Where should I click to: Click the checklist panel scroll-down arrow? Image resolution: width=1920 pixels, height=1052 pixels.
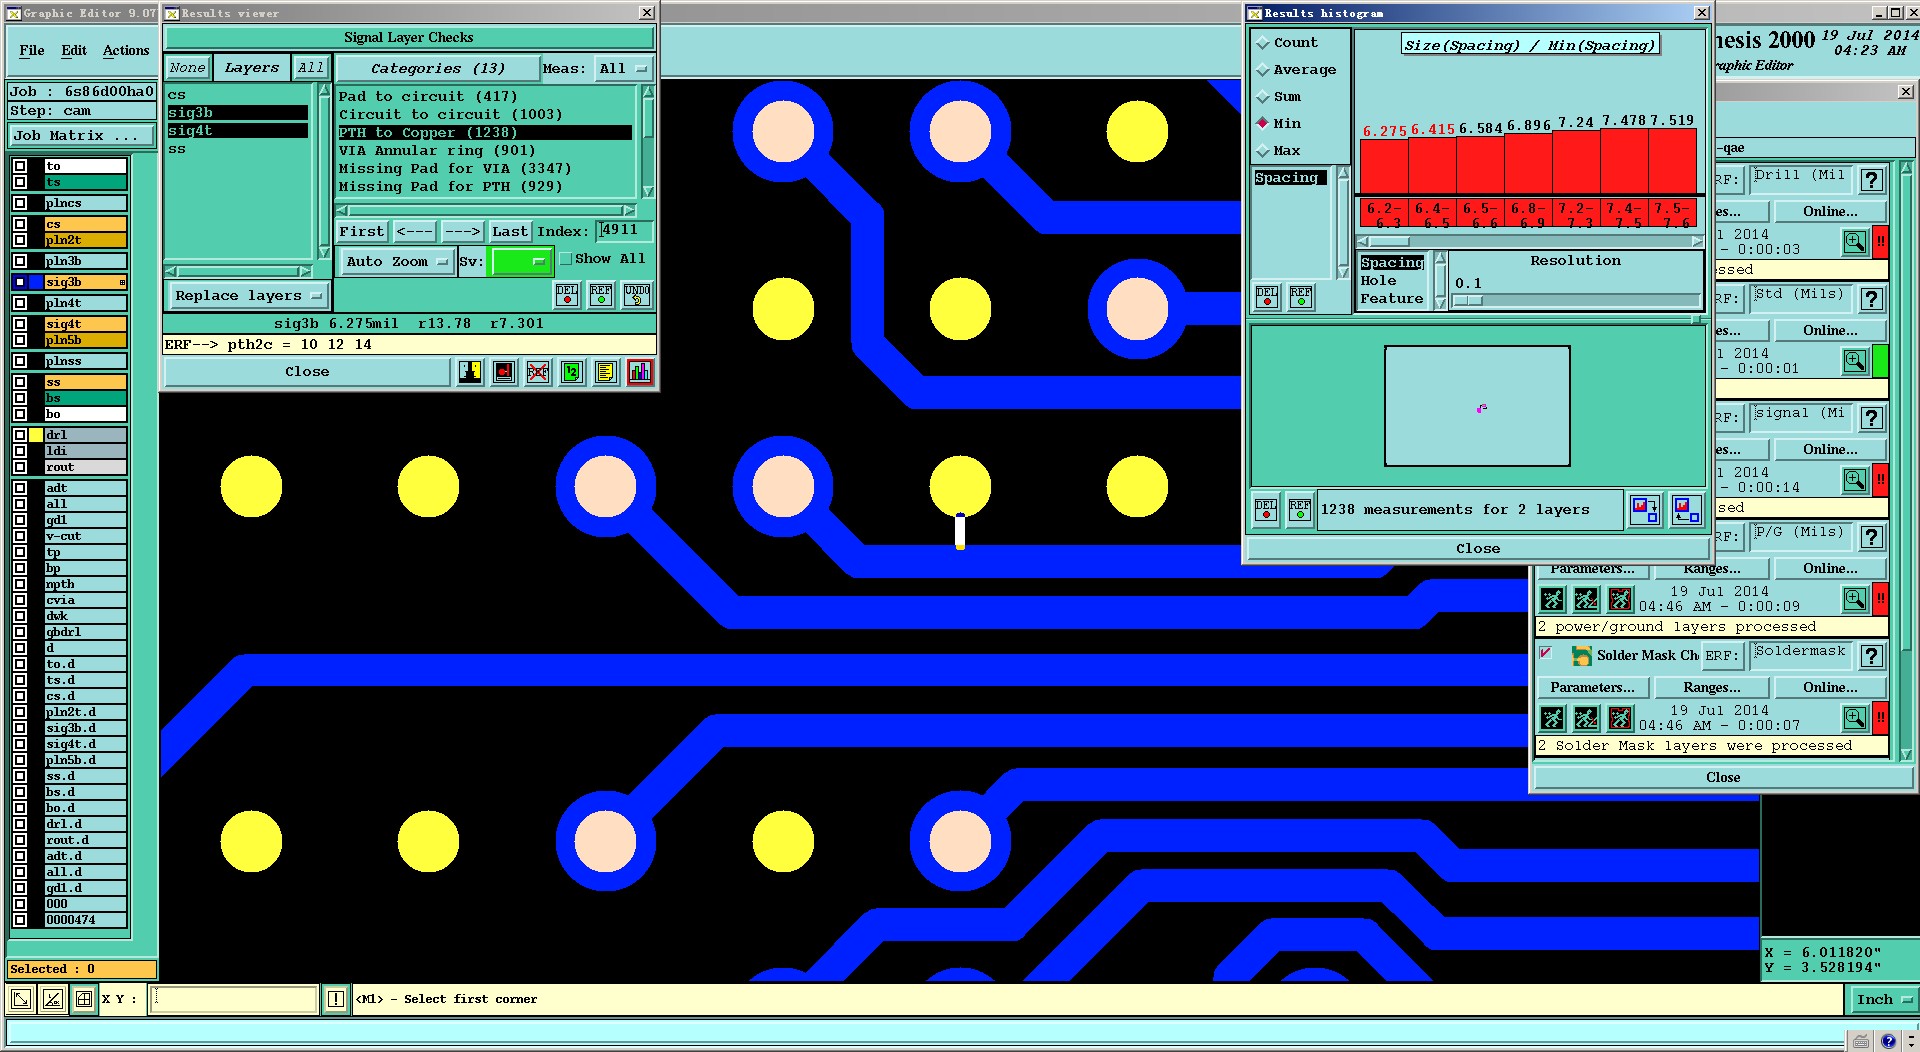1906,755
